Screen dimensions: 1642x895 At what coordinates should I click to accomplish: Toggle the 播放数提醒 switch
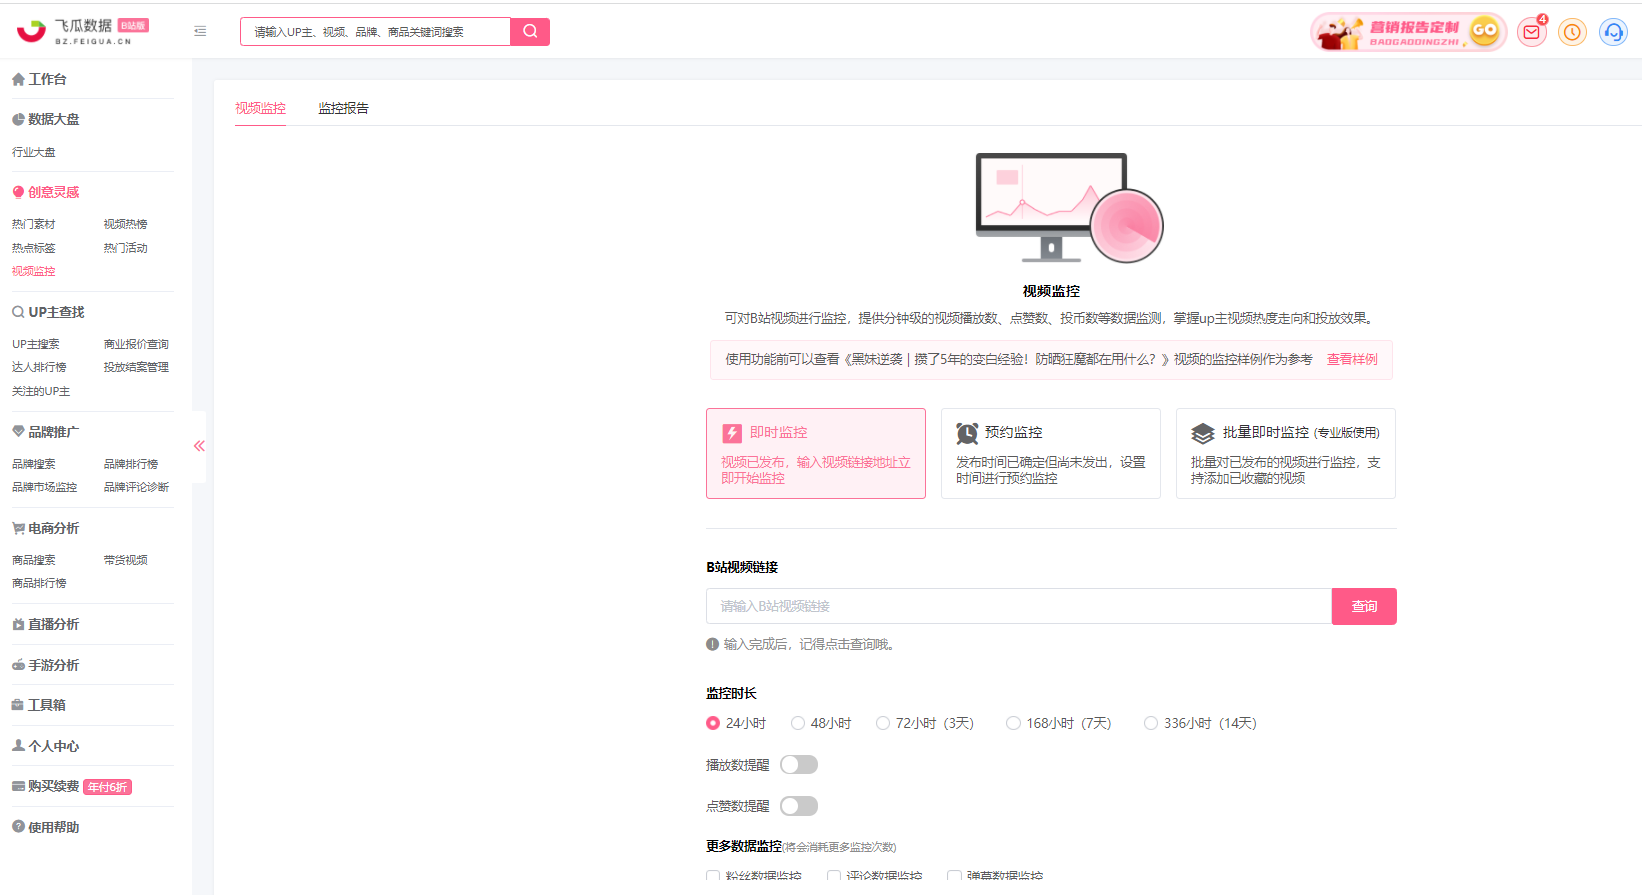click(799, 765)
